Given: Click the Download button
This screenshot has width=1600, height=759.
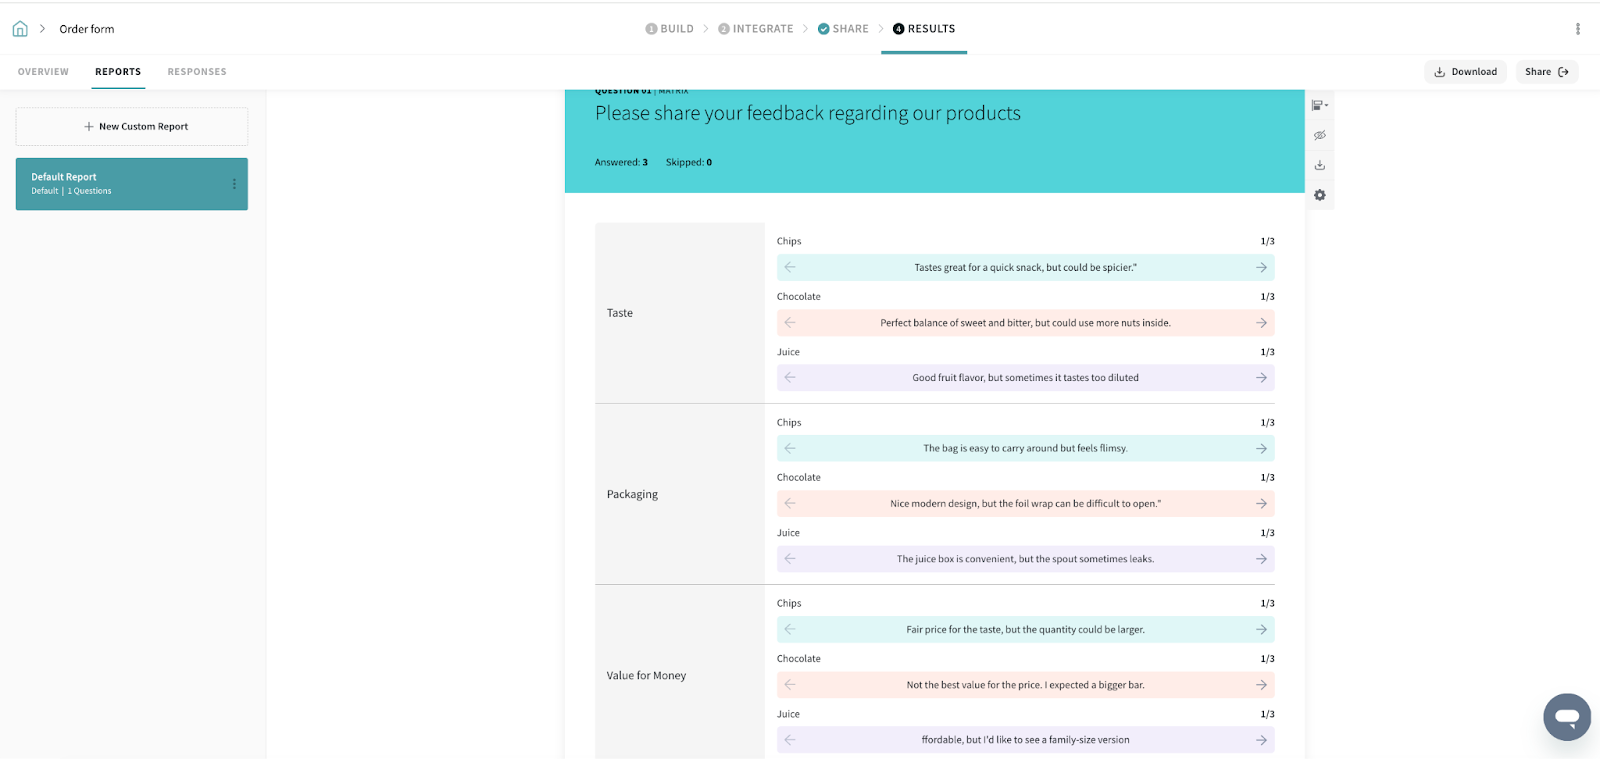Looking at the screenshot, I should pos(1465,72).
